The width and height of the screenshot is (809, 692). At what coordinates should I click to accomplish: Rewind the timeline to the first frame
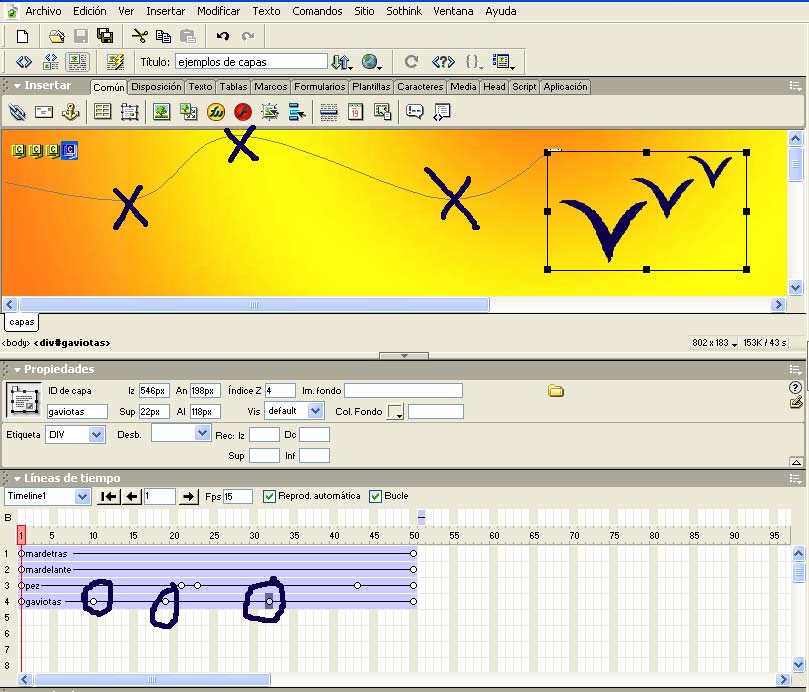pyautogui.click(x=108, y=496)
